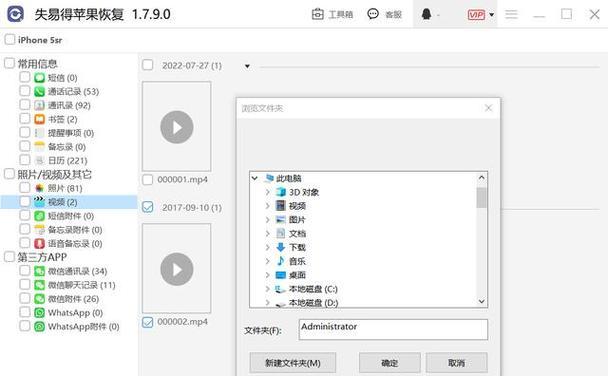608x376 pixels.
Task: Click the 微信通讯录 WeChat icon
Action: pos(40,271)
